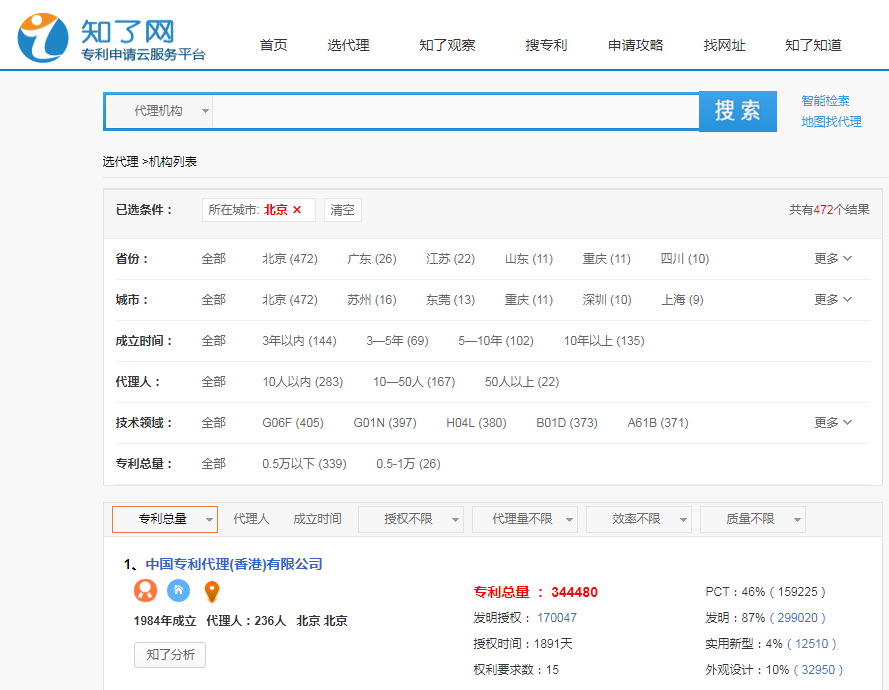Open the 代理量不限 dropdown
Image resolution: width=889 pixels, height=690 pixels.
click(x=525, y=519)
